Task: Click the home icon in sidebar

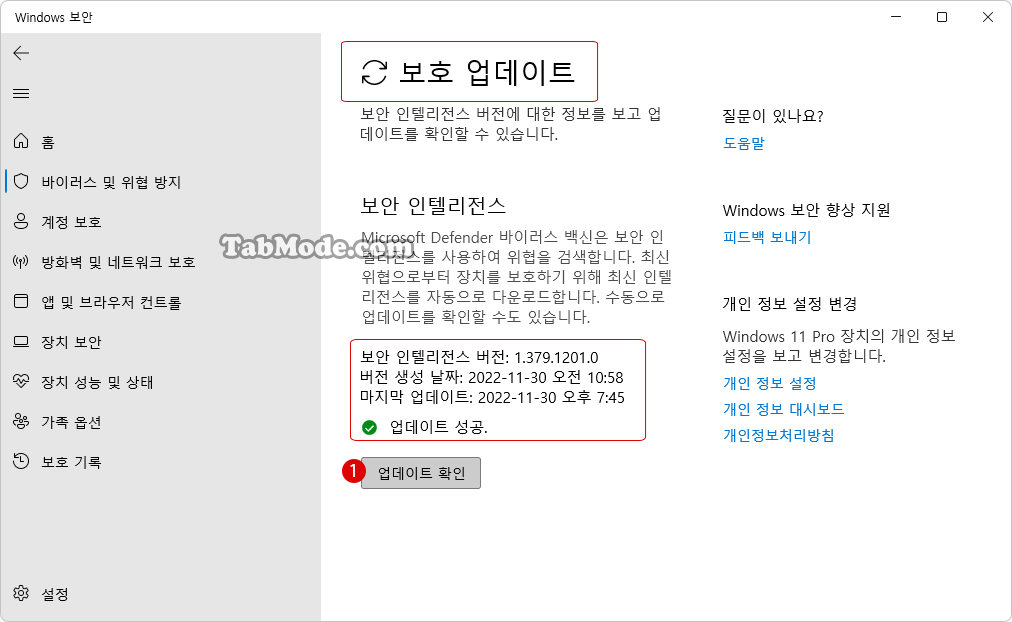Action: [21, 141]
